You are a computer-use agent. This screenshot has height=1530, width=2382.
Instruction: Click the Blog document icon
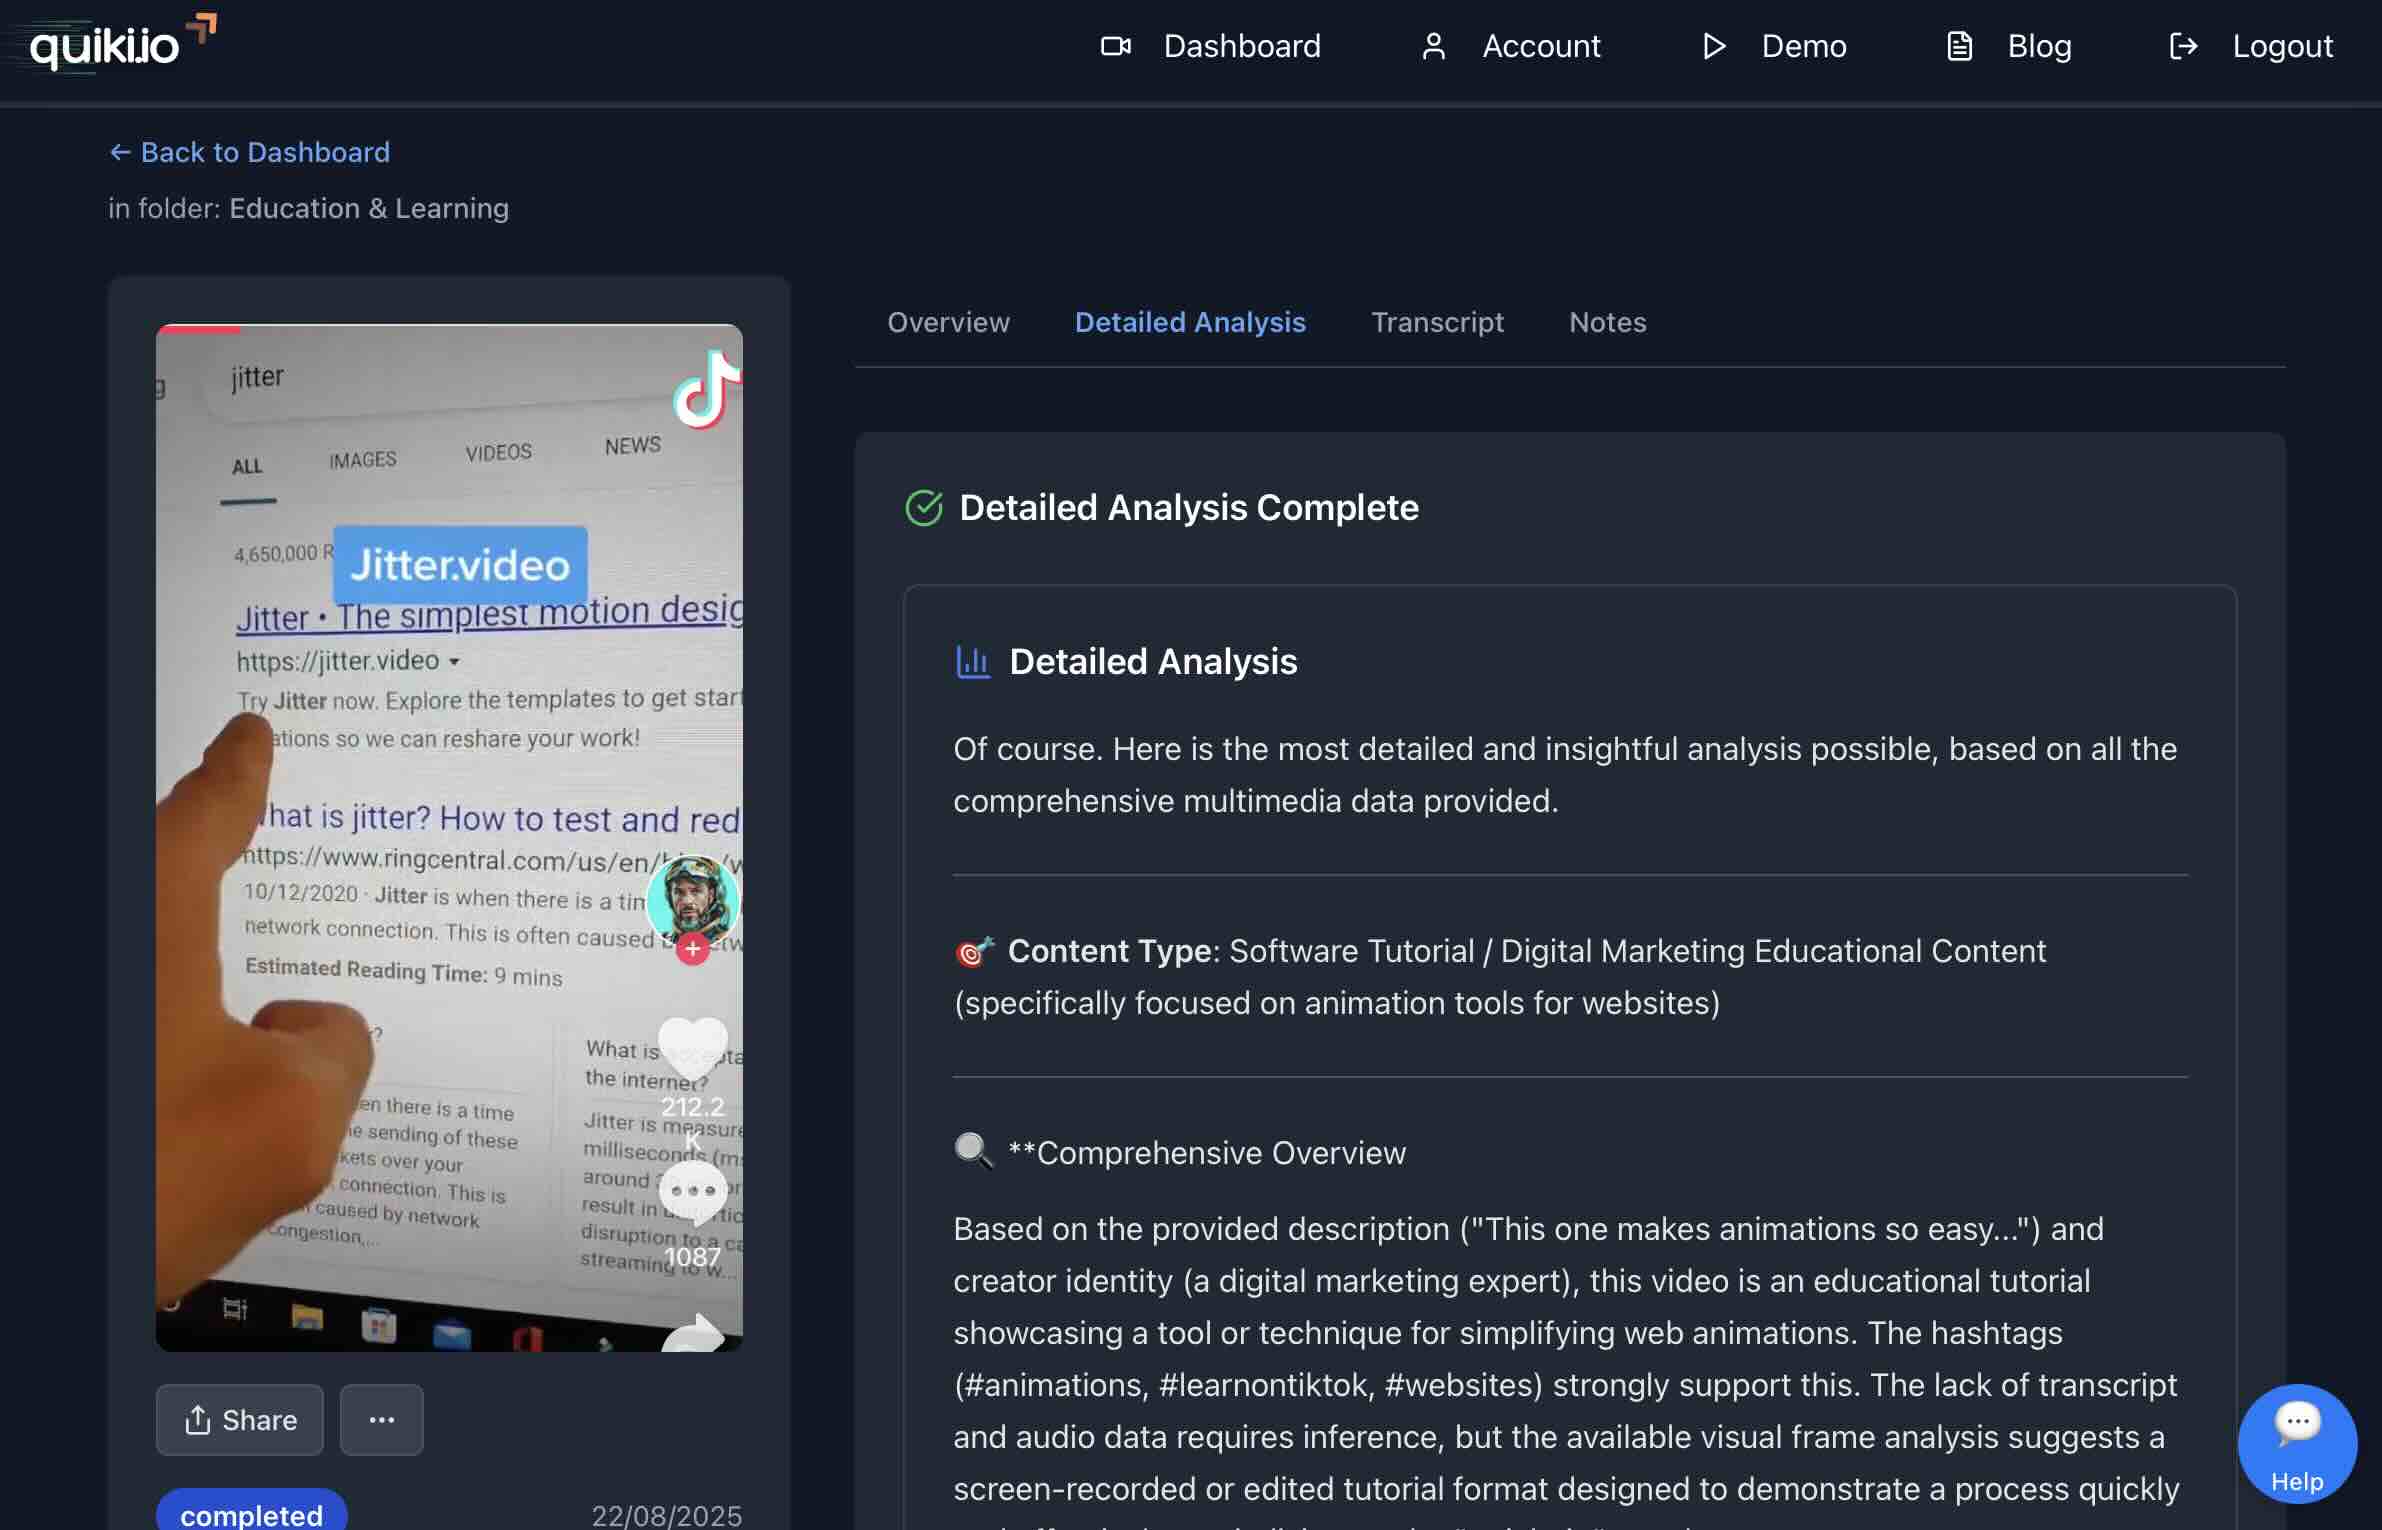(1959, 46)
